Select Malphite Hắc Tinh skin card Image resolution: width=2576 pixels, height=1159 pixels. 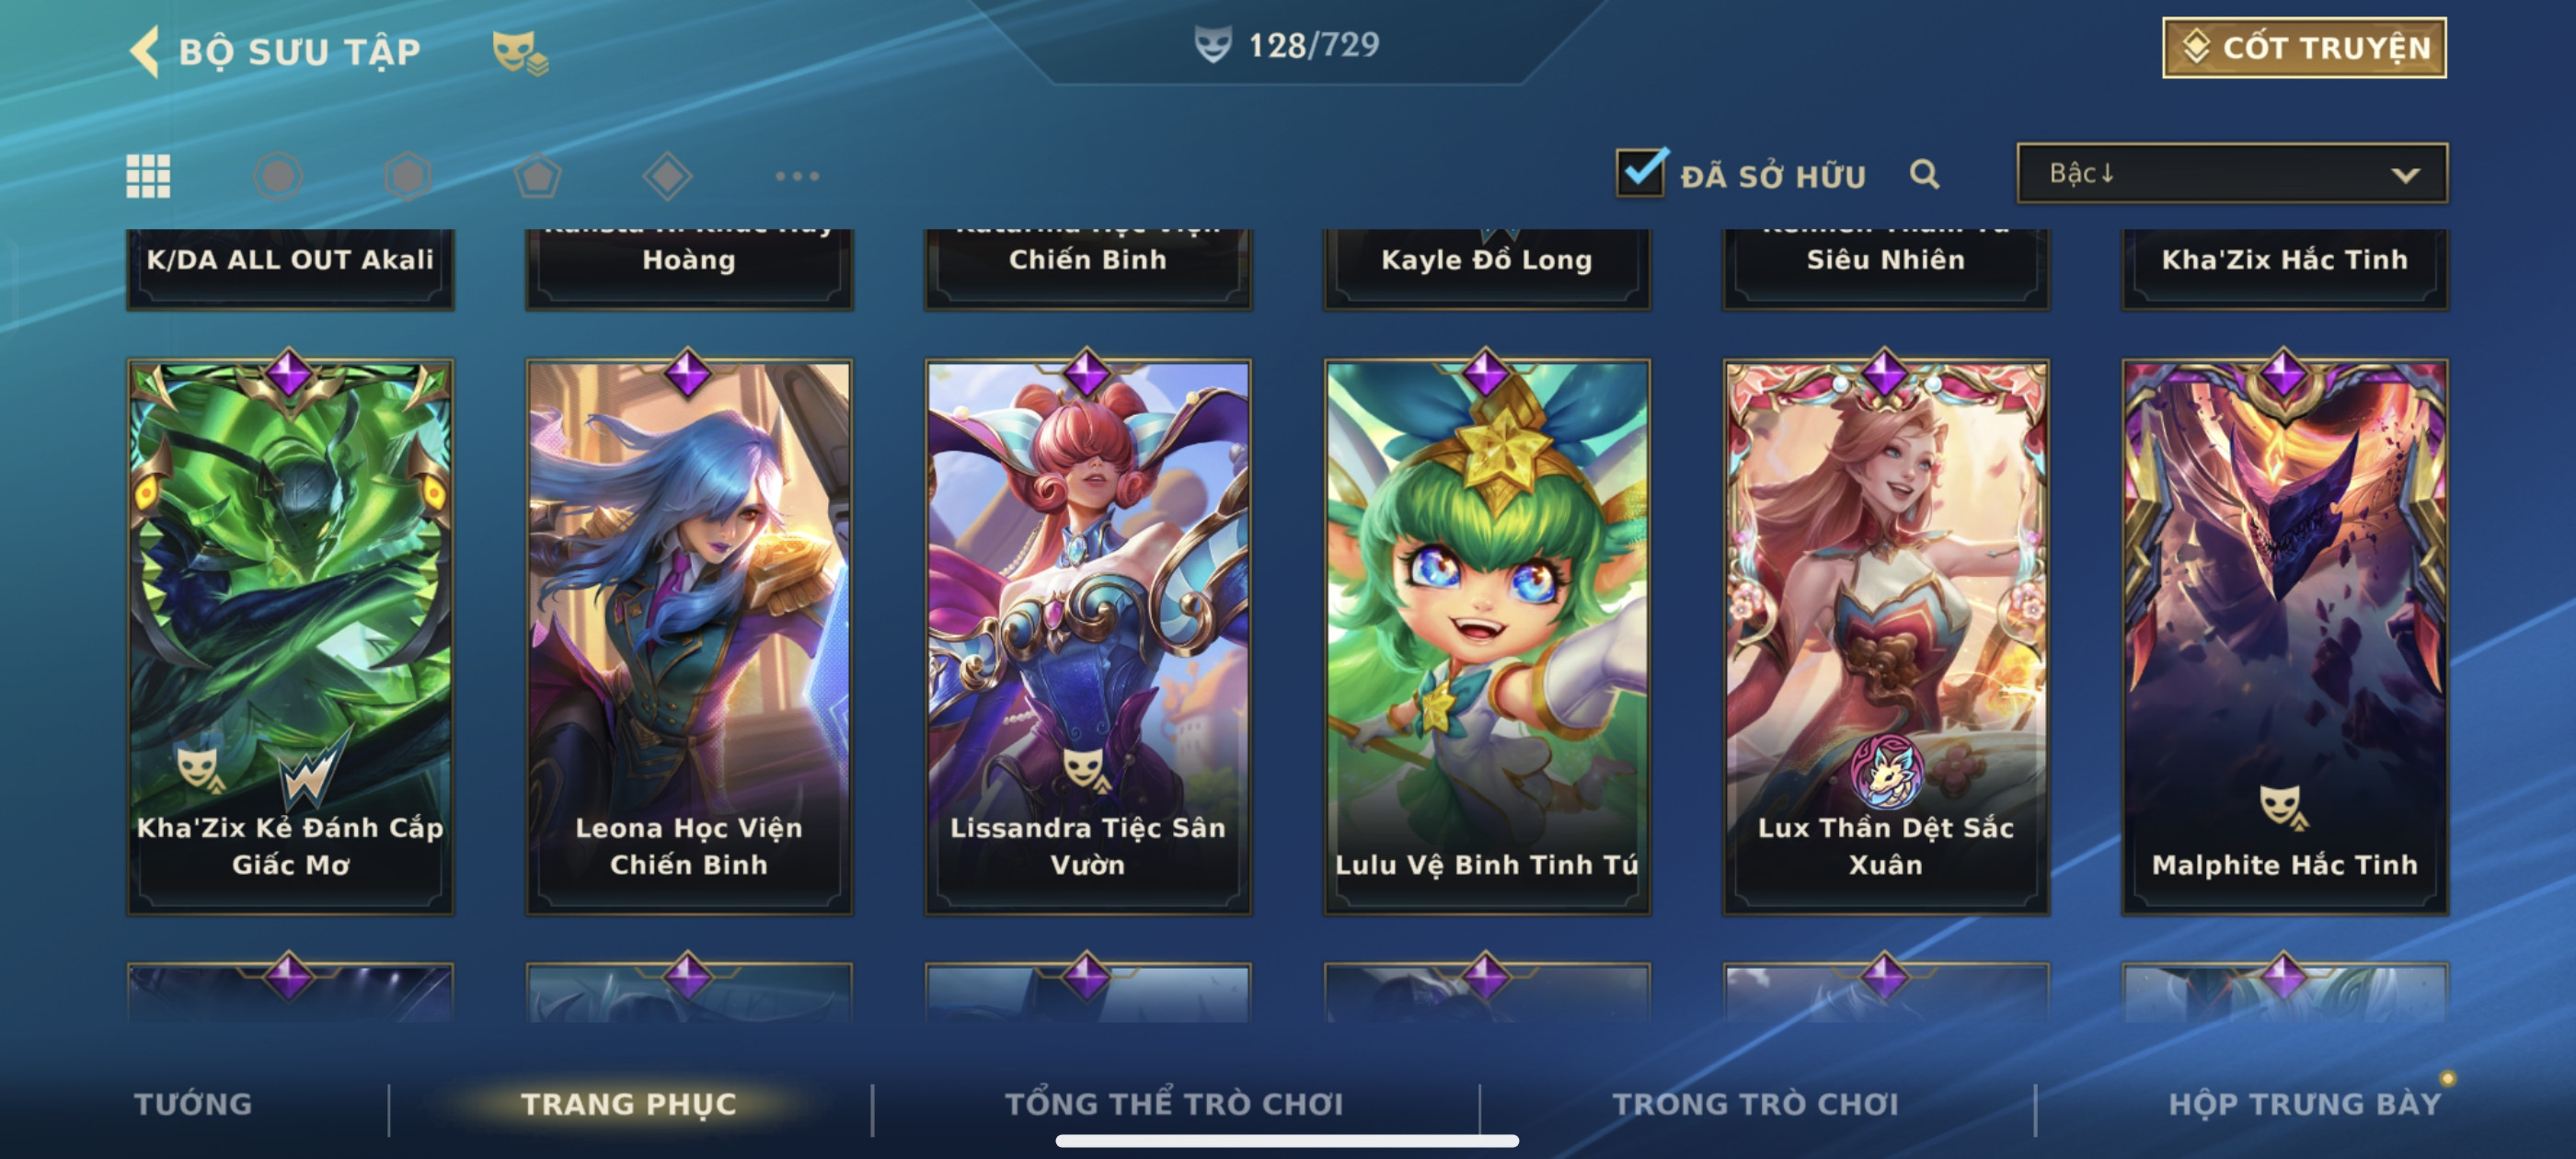[2284, 636]
